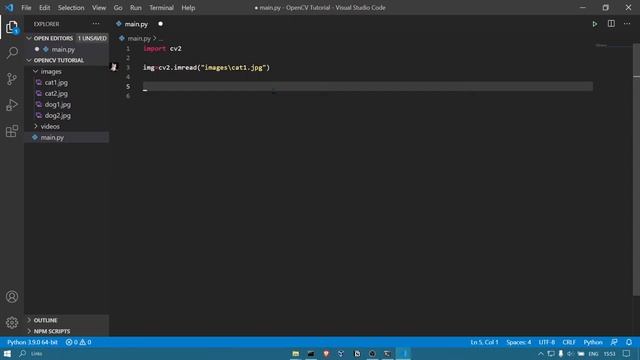Viewport: 640px width, 360px height.
Task: Click Ln 5, Col 1 position
Action: (x=484, y=342)
